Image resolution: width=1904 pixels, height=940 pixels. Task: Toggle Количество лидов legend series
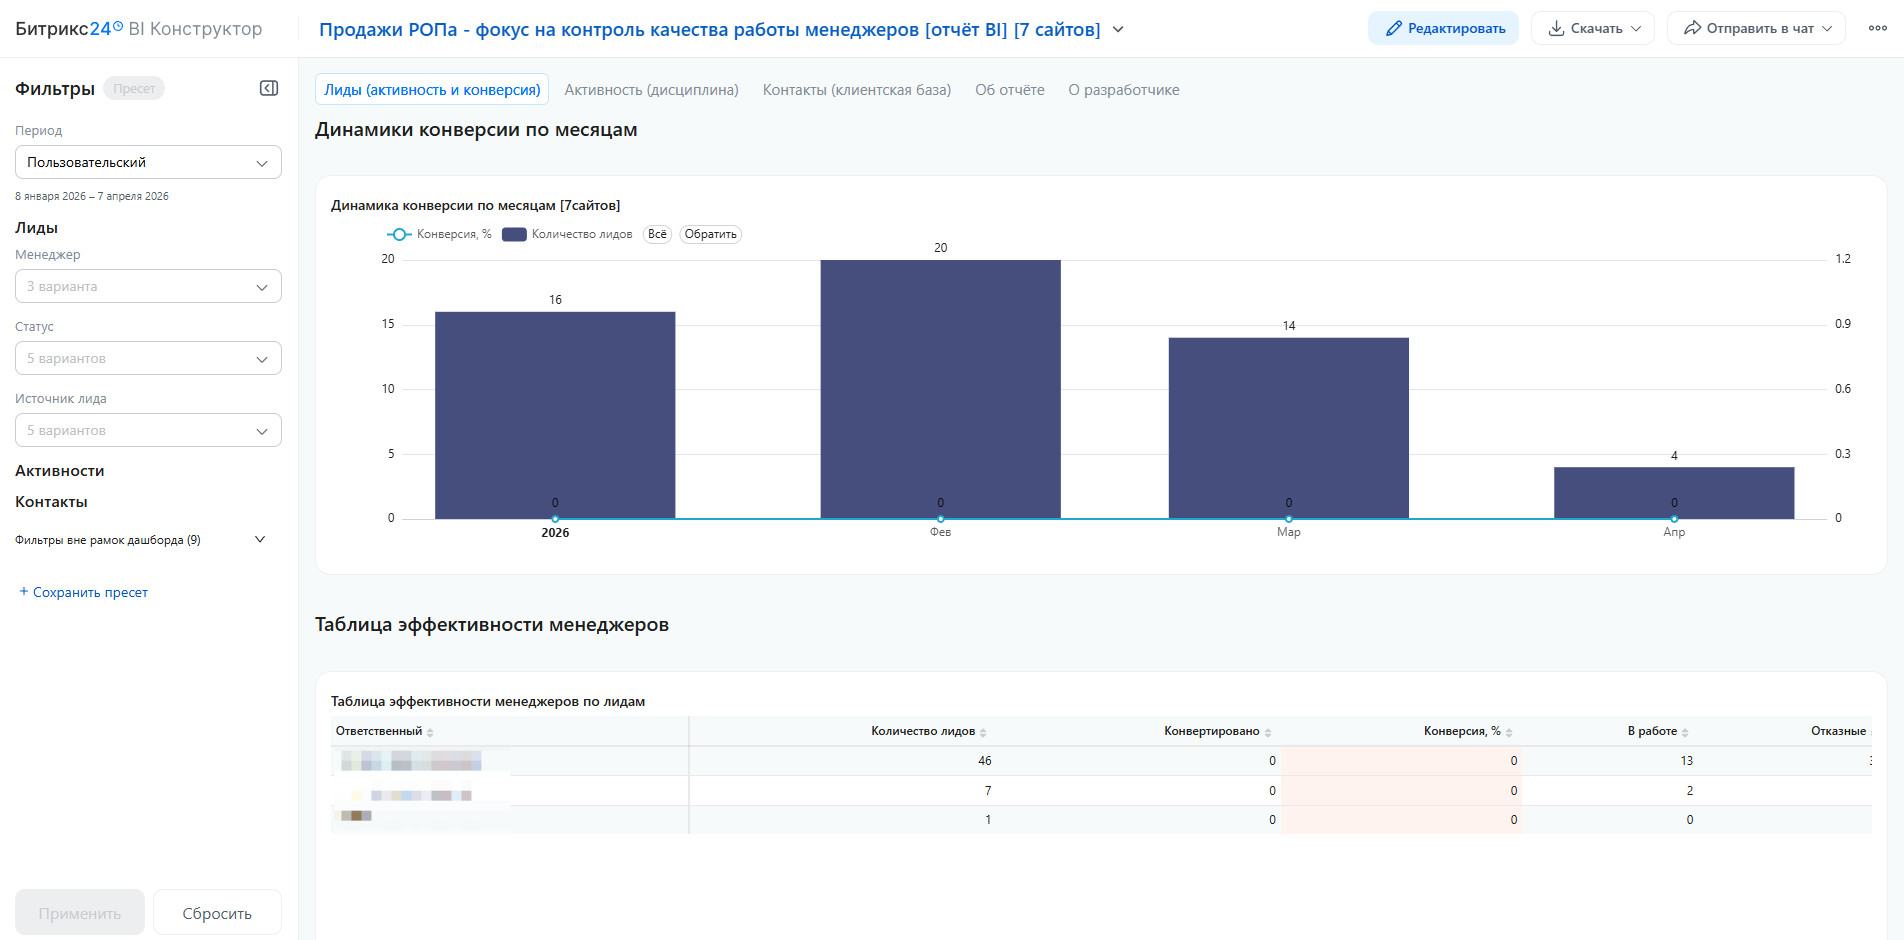pos(568,234)
